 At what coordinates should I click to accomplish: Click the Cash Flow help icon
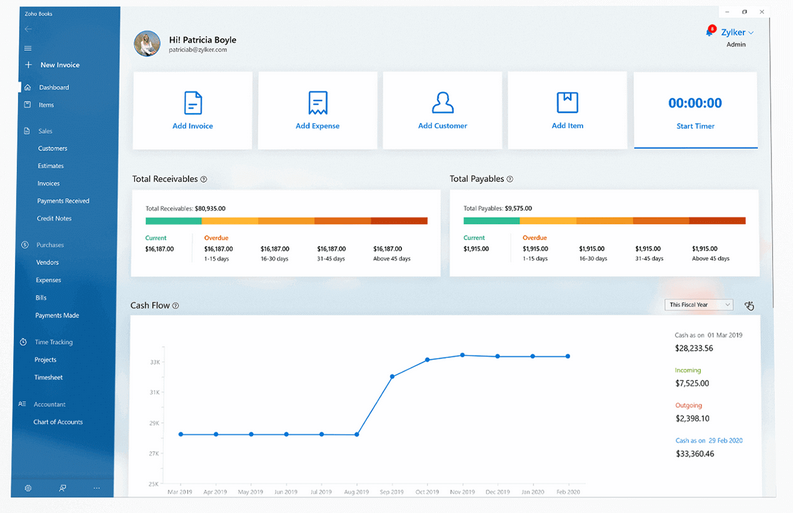pyautogui.click(x=175, y=306)
